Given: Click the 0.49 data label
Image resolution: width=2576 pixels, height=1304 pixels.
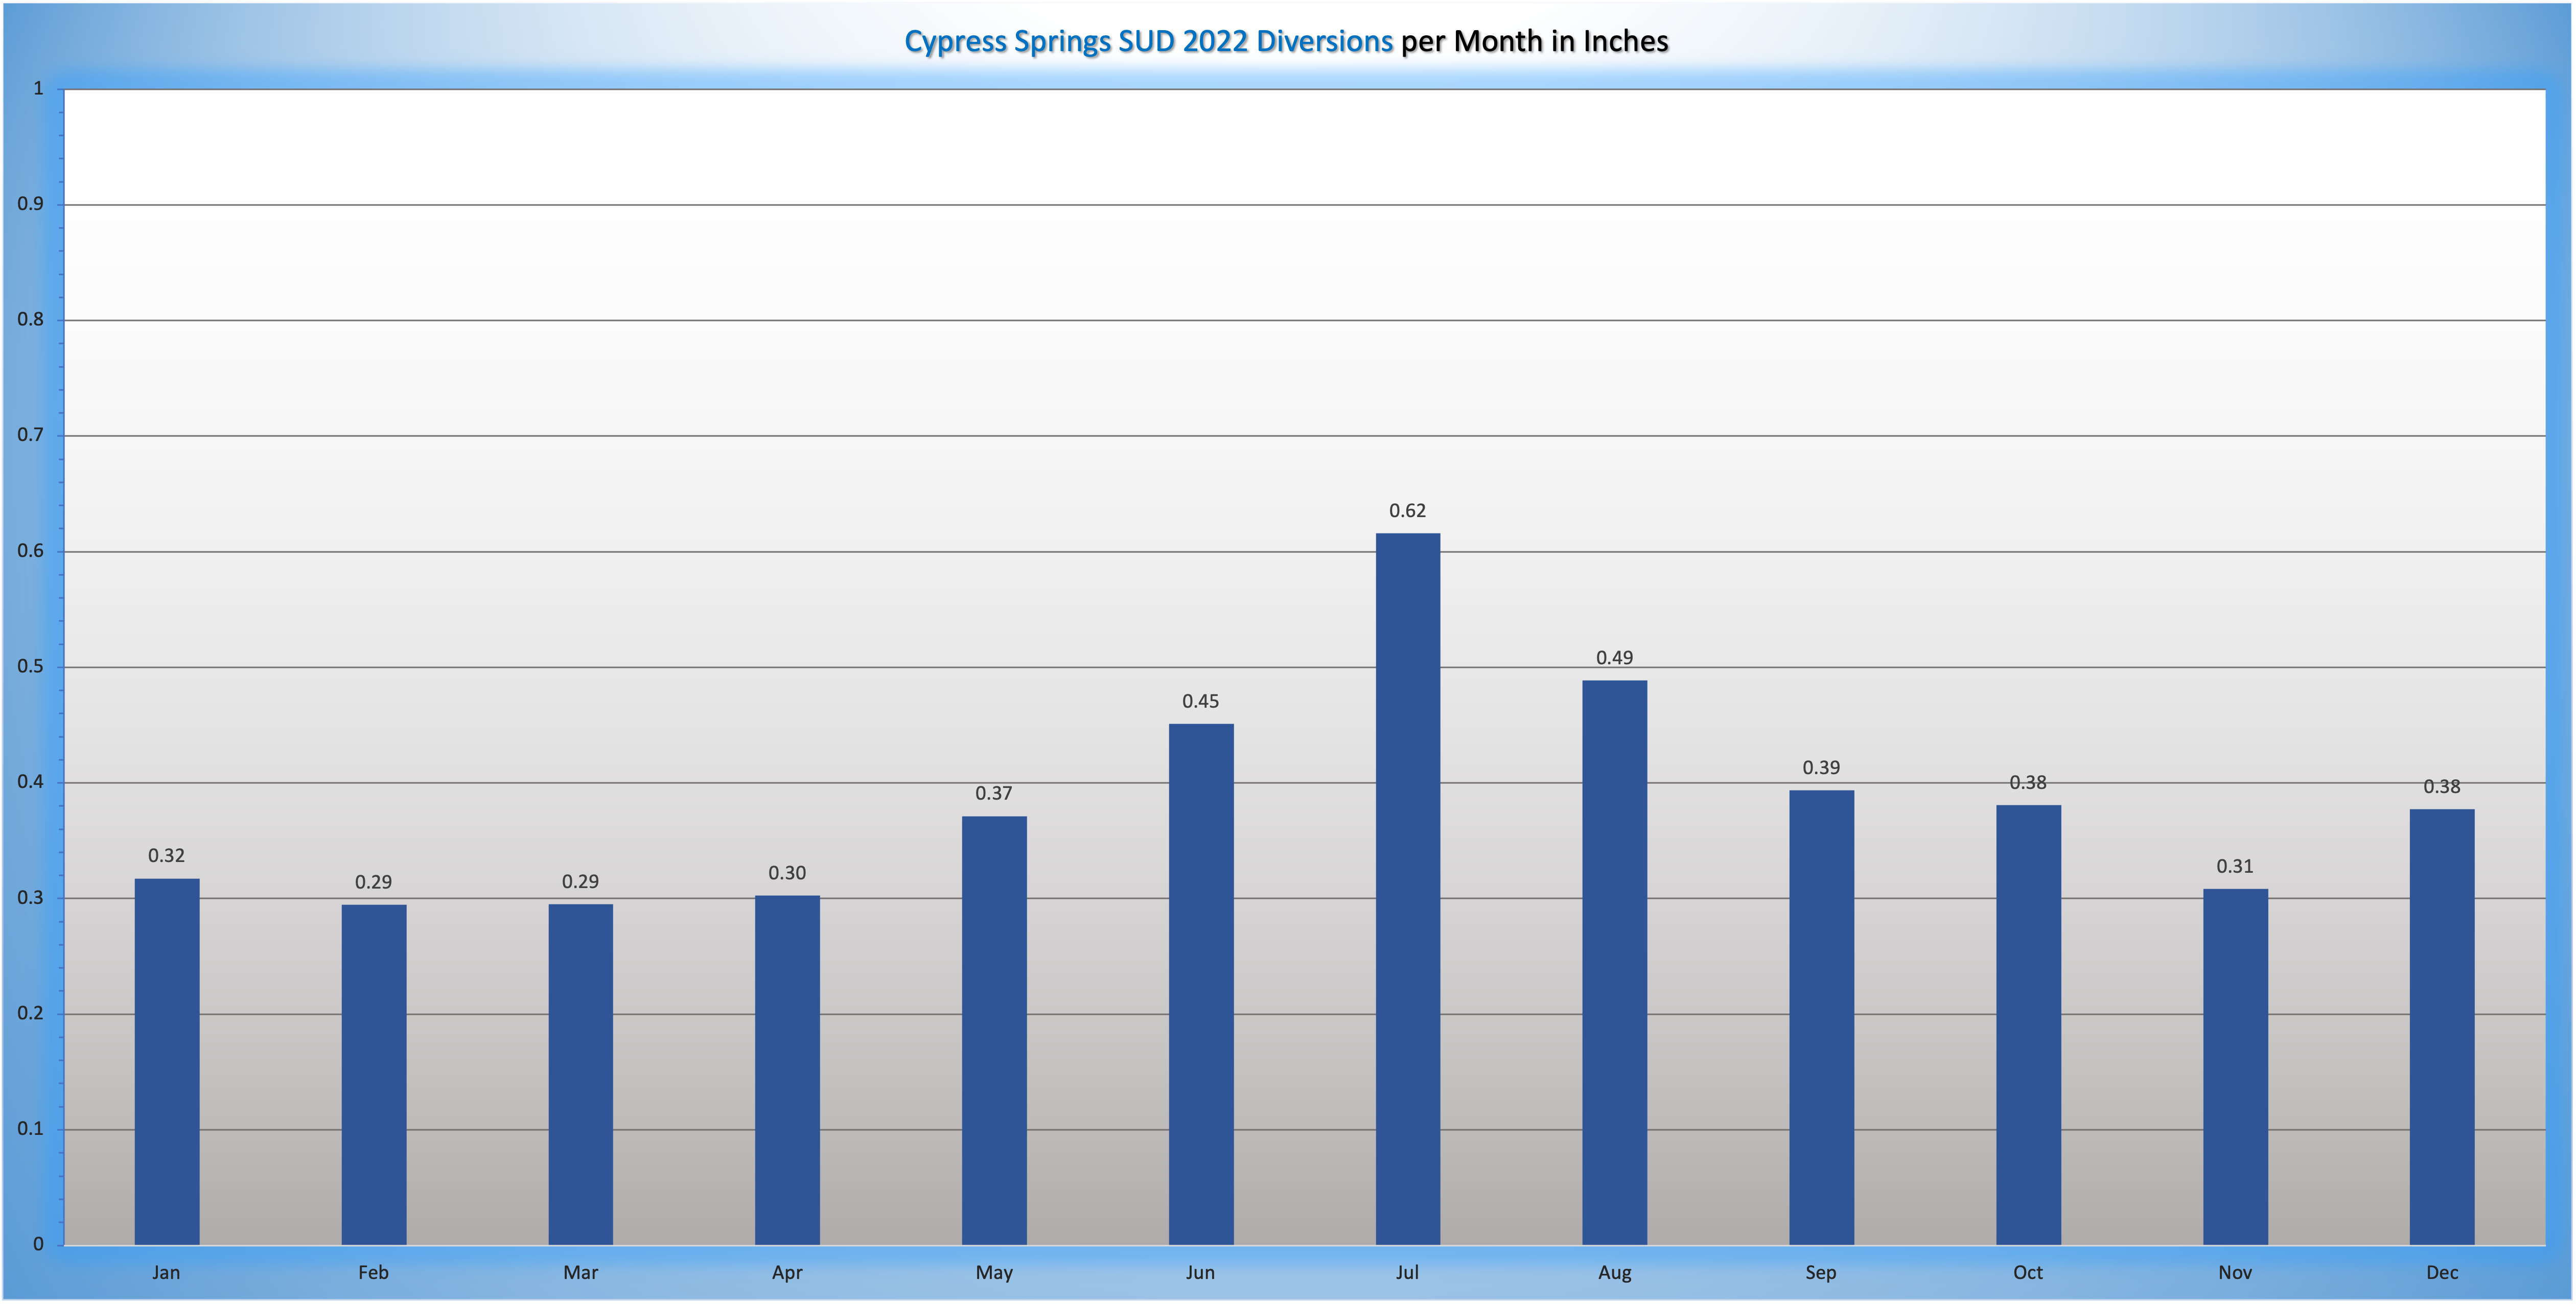Looking at the screenshot, I should click(1615, 658).
